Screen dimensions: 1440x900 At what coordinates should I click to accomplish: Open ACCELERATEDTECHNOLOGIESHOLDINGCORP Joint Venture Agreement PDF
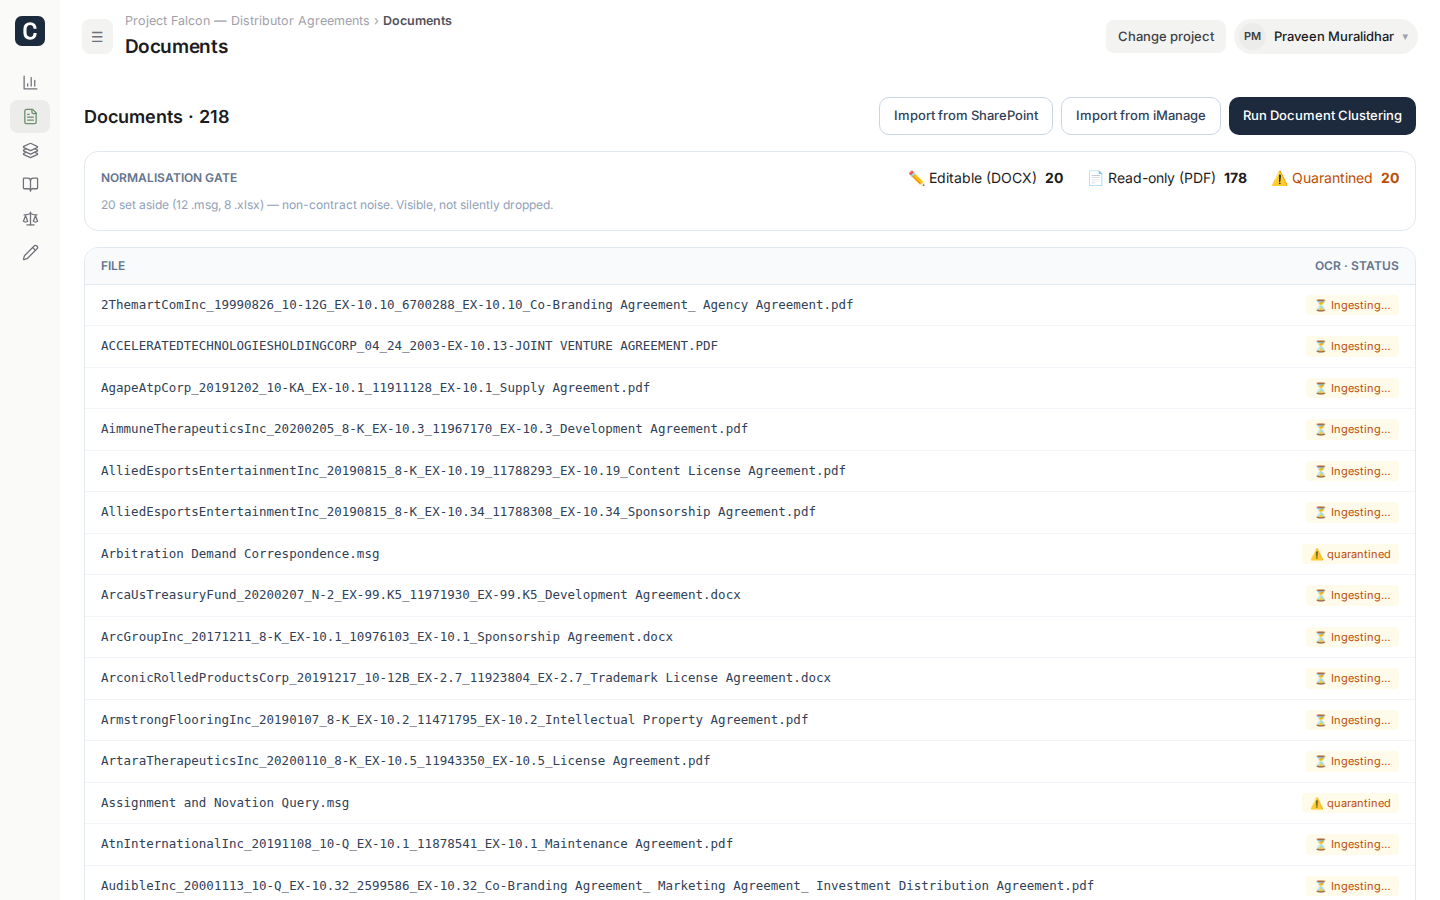click(x=409, y=346)
